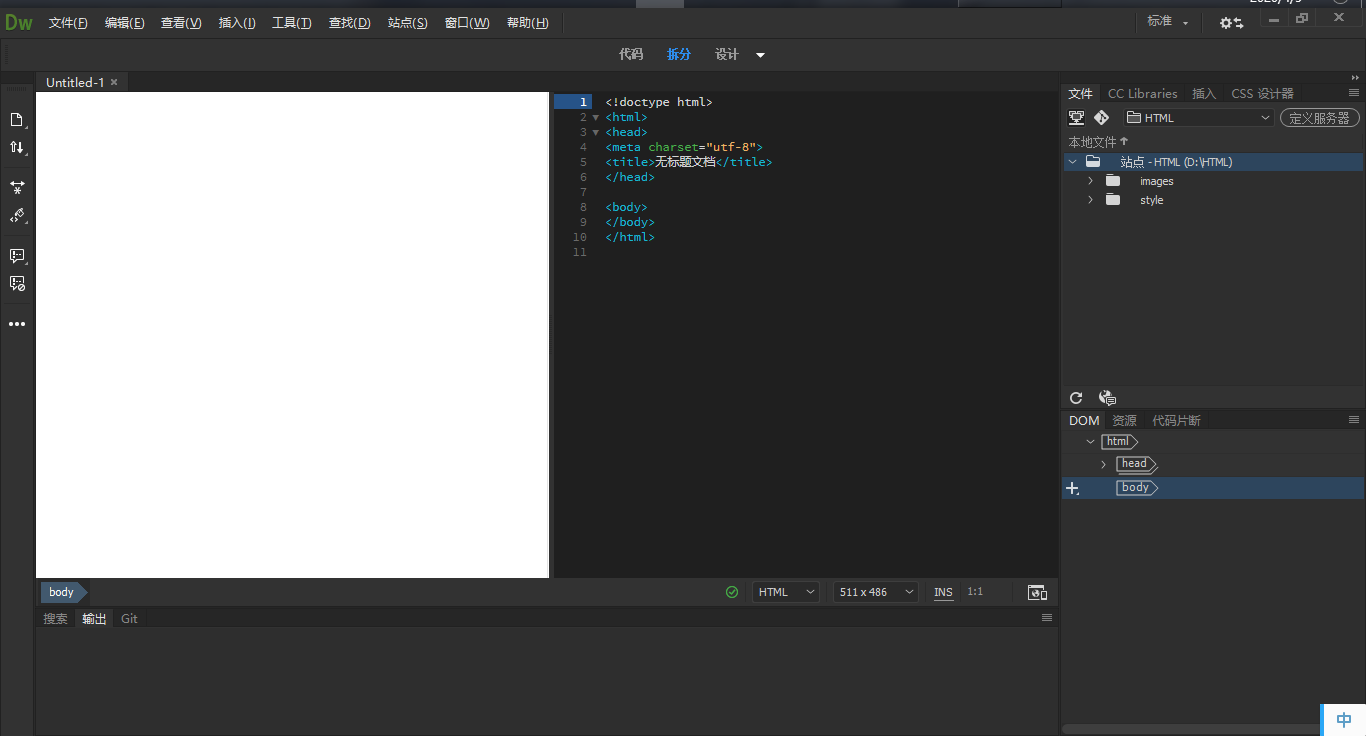Open the 文件(F) menu
The height and width of the screenshot is (736, 1366).
pyautogui.click(x=68, y=23)
